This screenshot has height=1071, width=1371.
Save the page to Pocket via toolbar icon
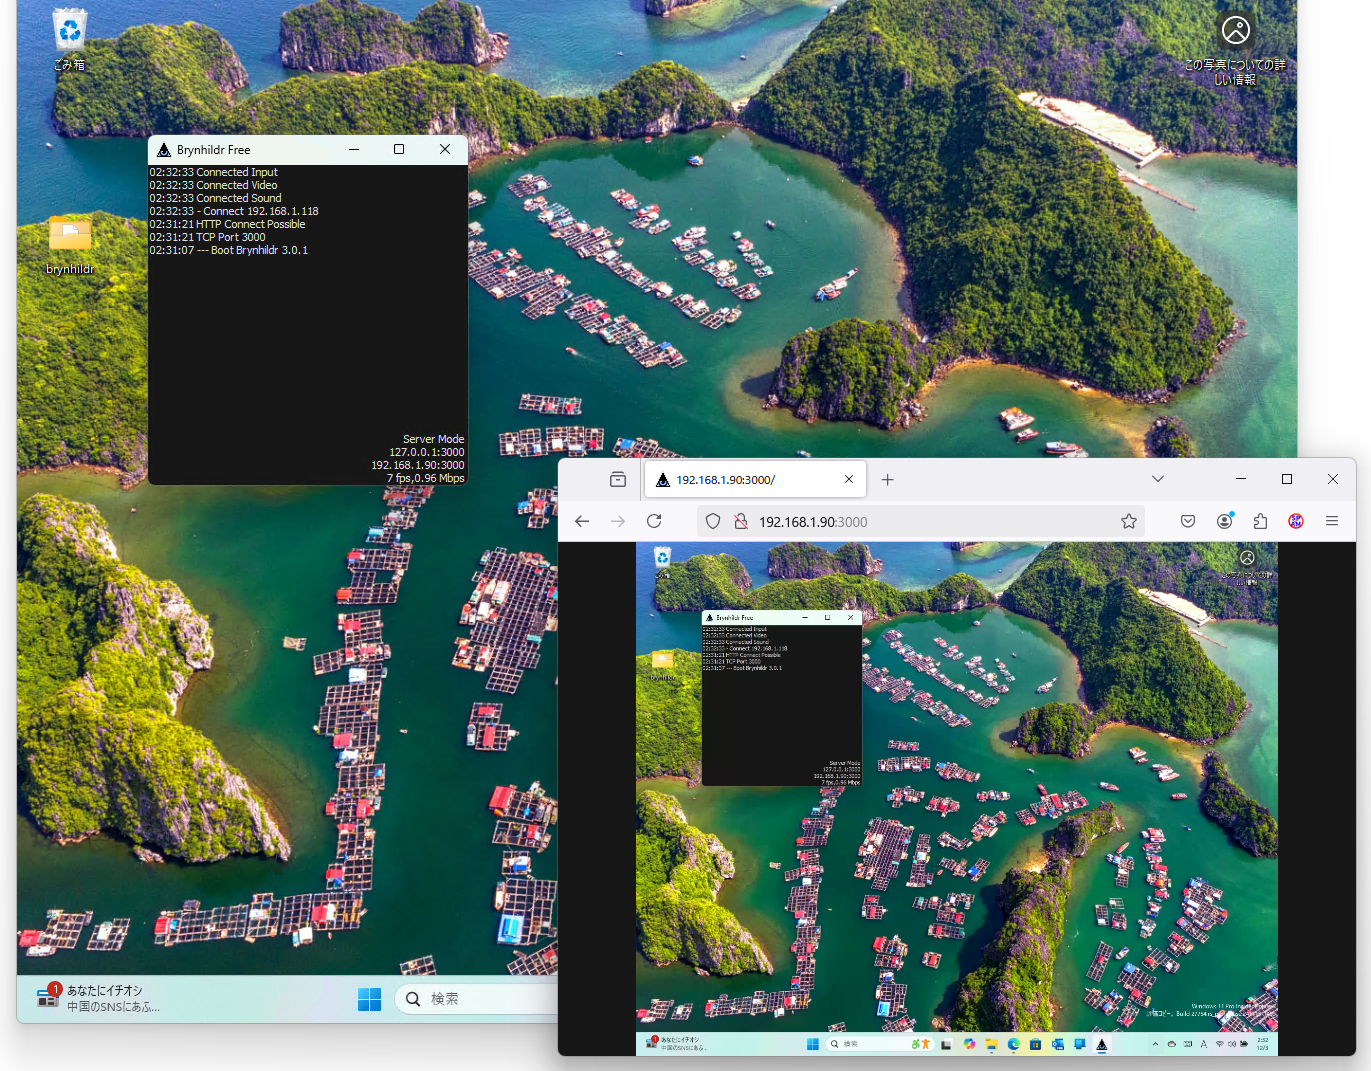1187,521
